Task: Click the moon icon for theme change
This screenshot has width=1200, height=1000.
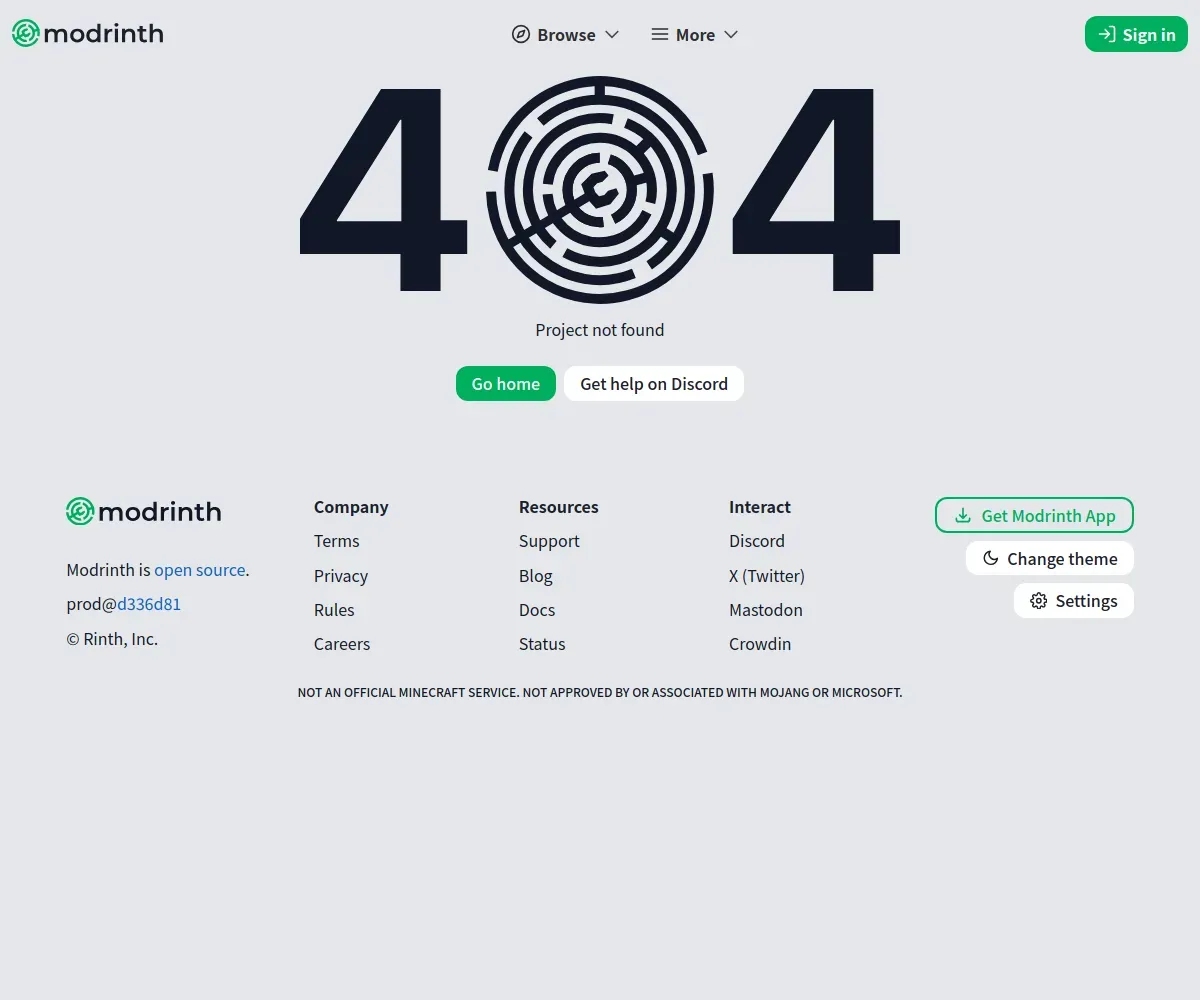Action: (990, 558)
